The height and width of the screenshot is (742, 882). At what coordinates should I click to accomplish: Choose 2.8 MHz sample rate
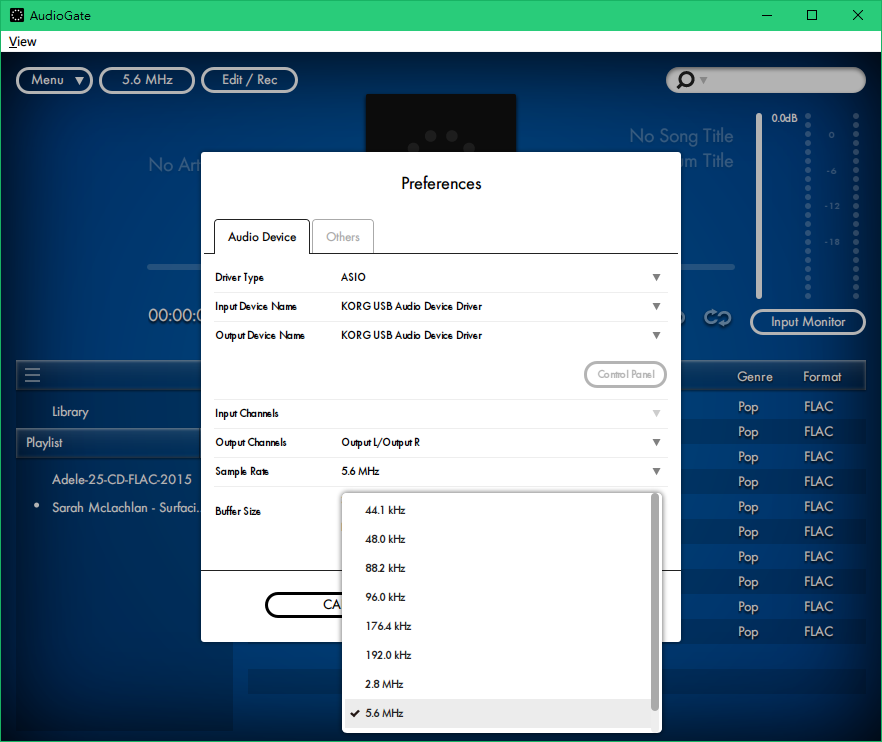497,684
